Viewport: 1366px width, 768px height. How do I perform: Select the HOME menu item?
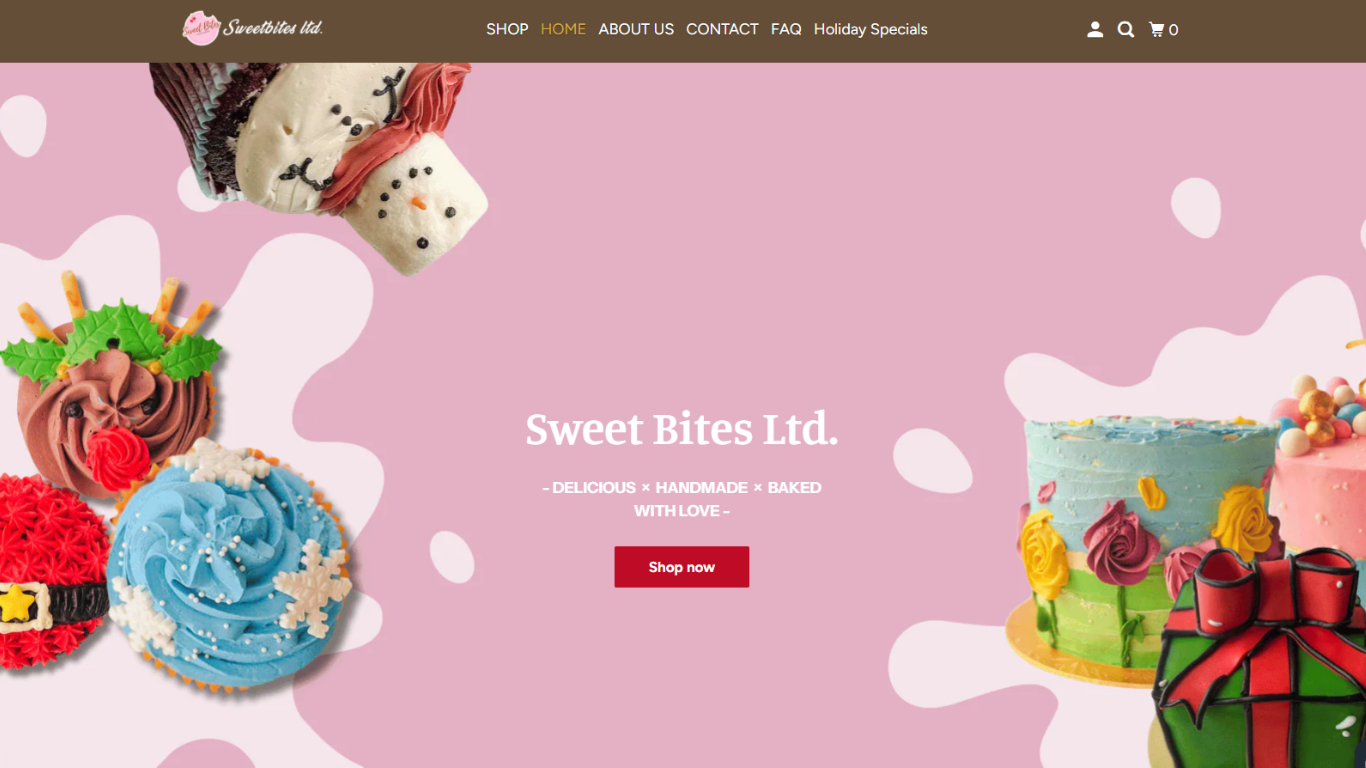point(563,30)
